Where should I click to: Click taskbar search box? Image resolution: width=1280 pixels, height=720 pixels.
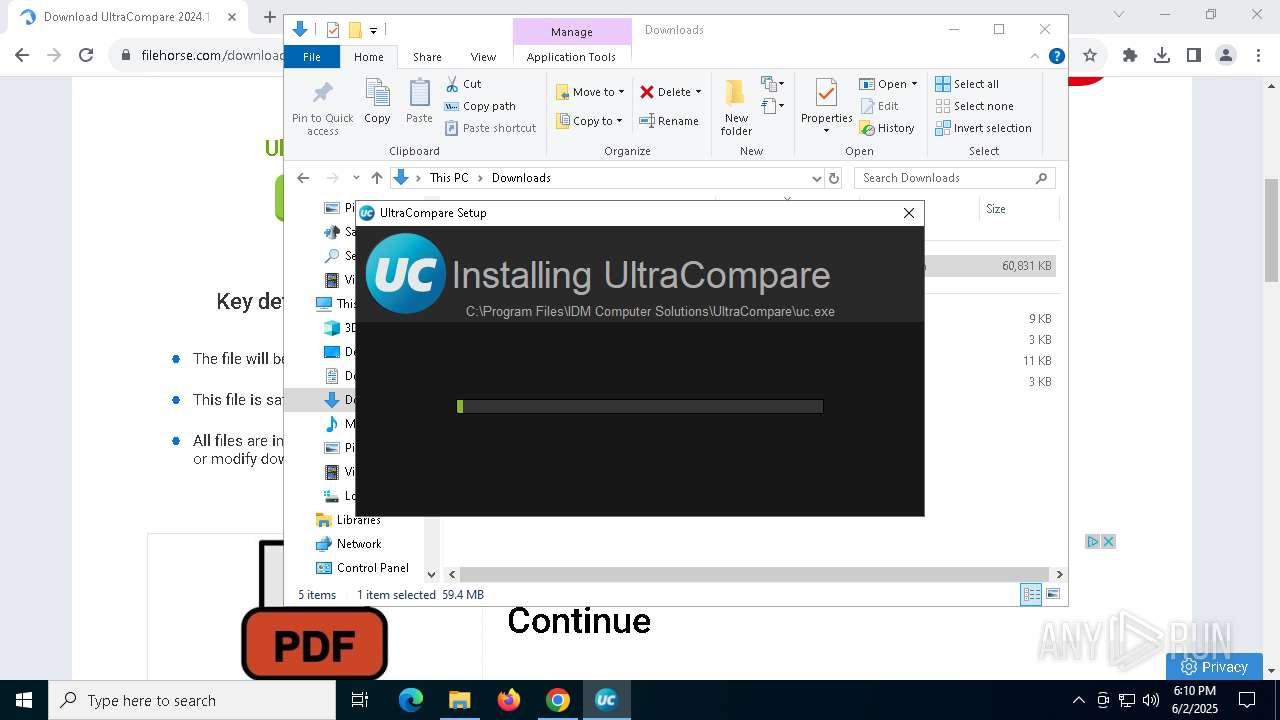click(x=192, y=700)
